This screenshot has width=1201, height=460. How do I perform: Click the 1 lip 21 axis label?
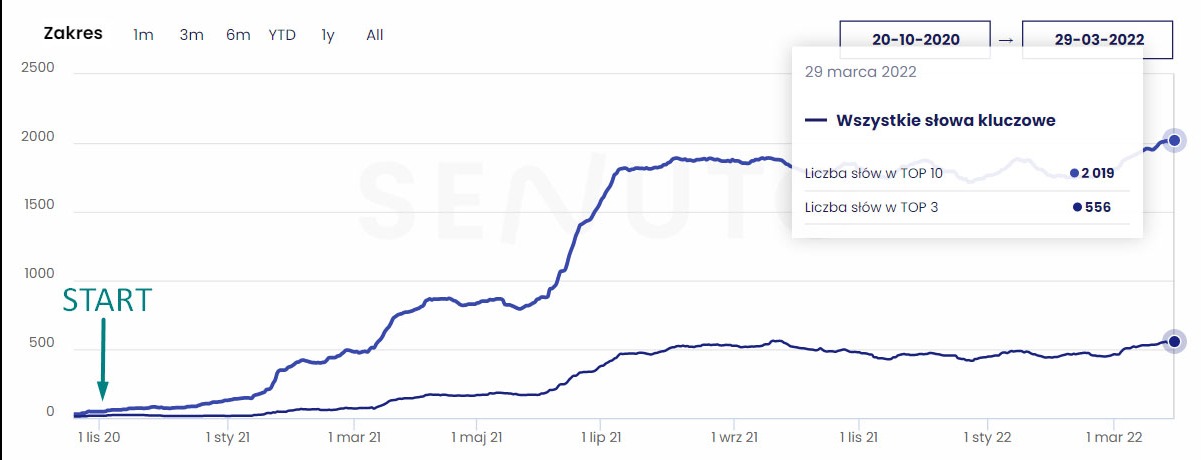click(x=600, y=436)
